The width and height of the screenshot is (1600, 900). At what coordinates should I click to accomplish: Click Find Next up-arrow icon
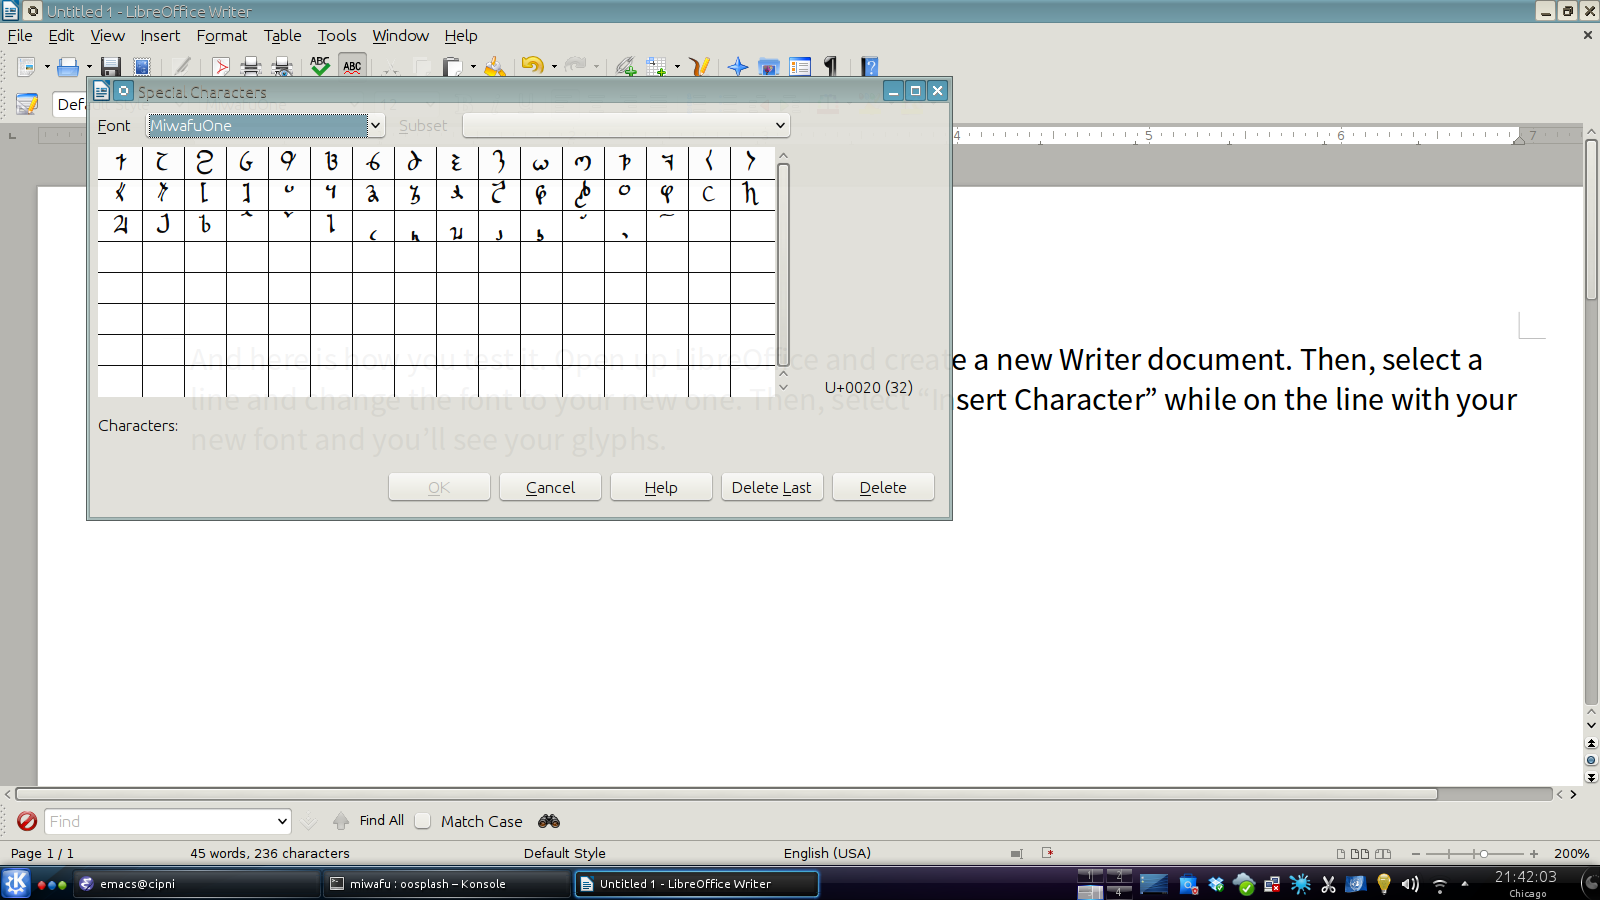(341, 821)
